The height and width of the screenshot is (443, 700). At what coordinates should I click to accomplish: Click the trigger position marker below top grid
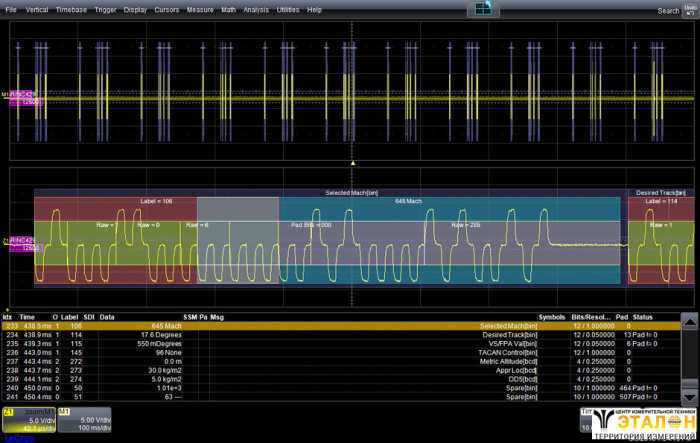tap(352, 161)
